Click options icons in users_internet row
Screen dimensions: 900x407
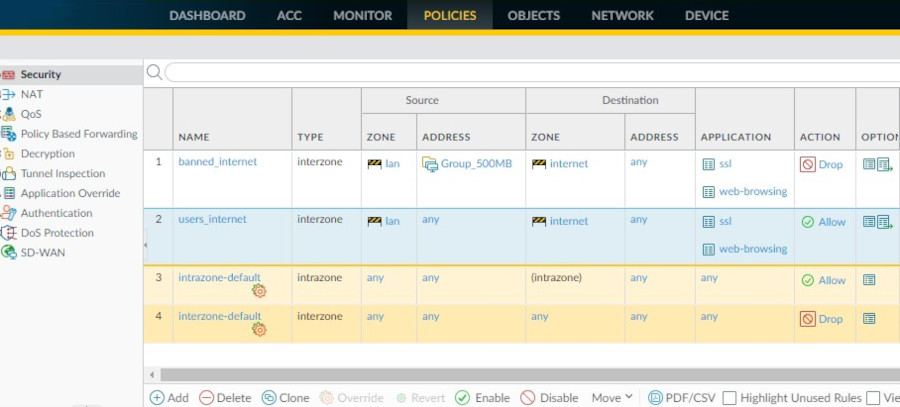click(878, 222)
